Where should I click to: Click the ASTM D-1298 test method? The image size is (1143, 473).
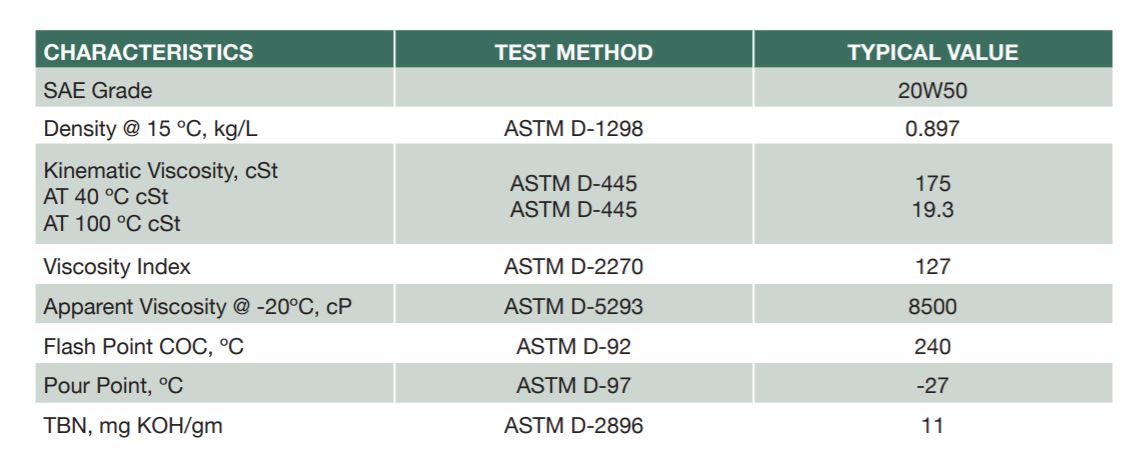click(x=574, y=129)
